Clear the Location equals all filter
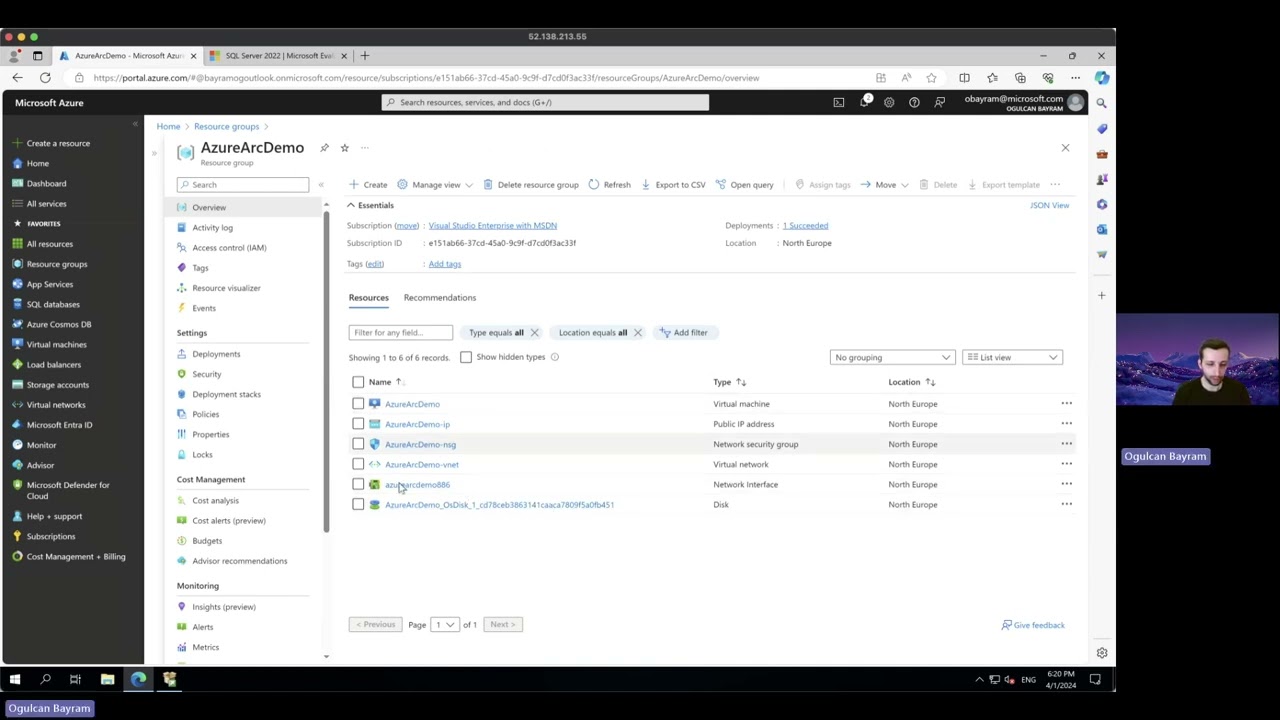 [x=637, y=332]
